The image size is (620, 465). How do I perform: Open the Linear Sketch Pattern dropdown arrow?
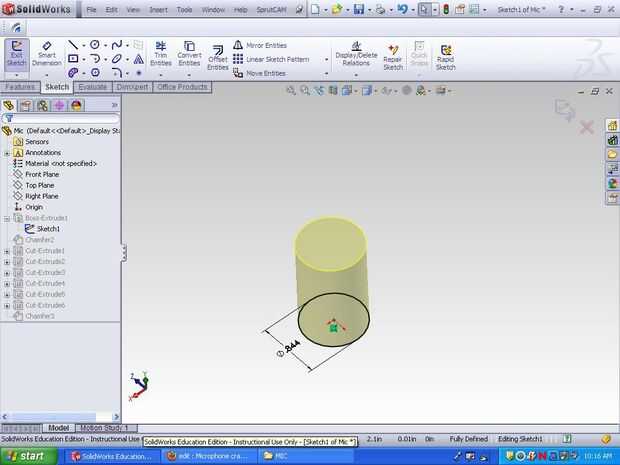coord(326,60)
